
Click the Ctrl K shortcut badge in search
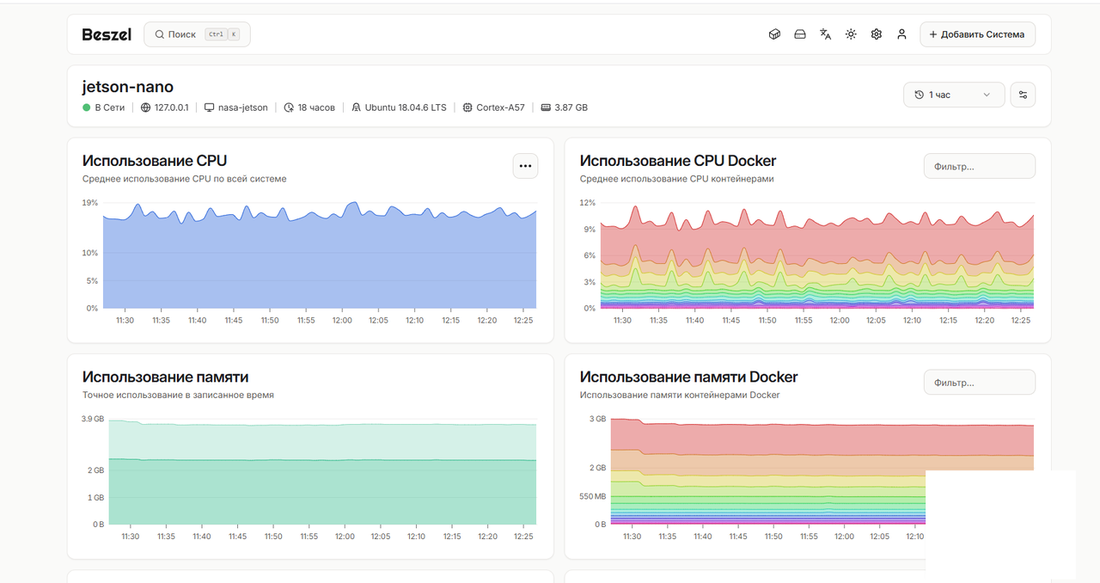[222, 34]
